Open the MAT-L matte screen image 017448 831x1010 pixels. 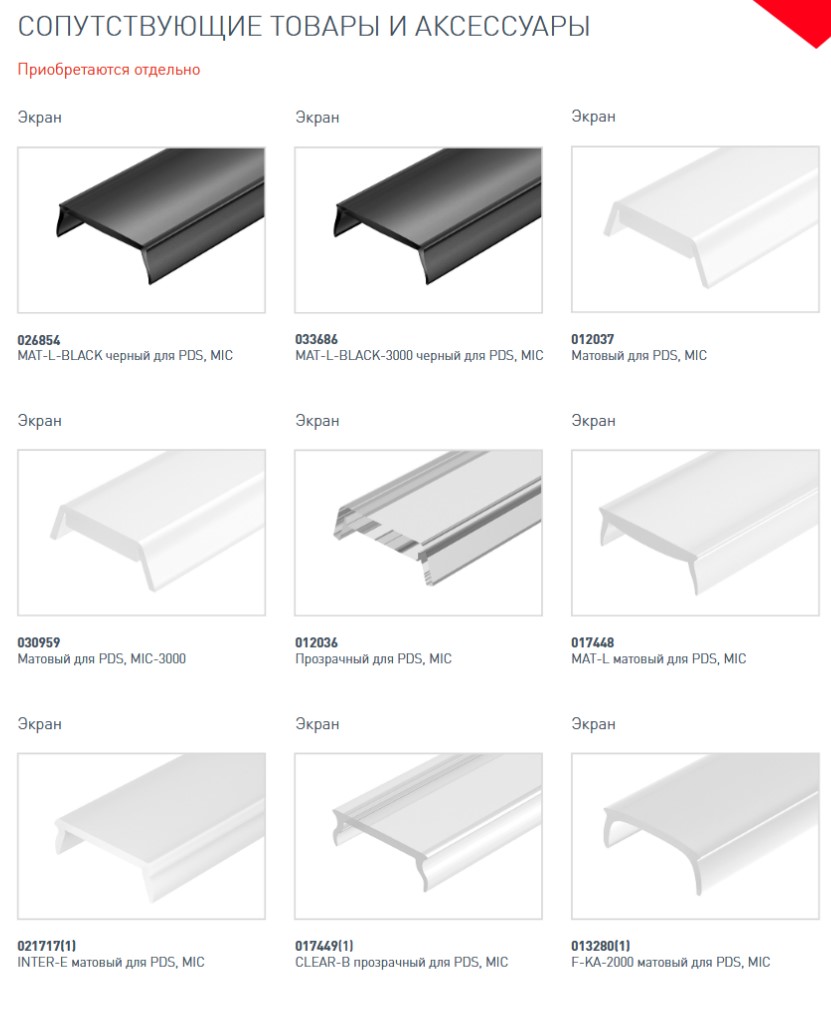(x=695, y=533)
